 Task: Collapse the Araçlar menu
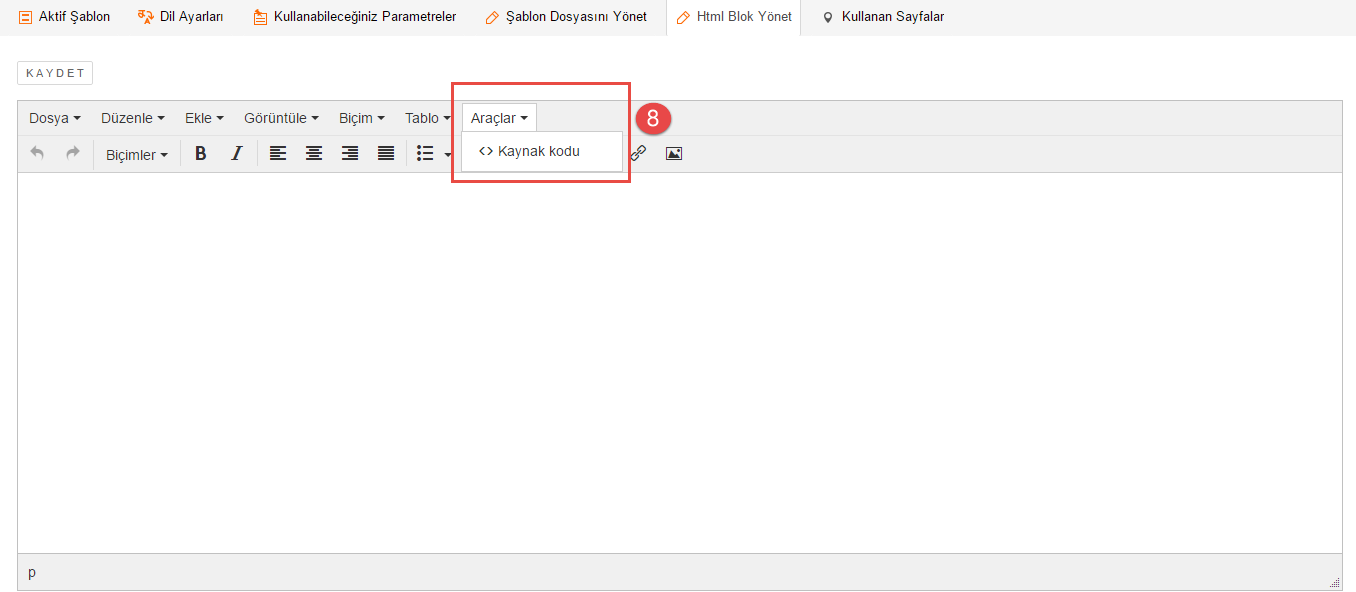click(499, 118)
